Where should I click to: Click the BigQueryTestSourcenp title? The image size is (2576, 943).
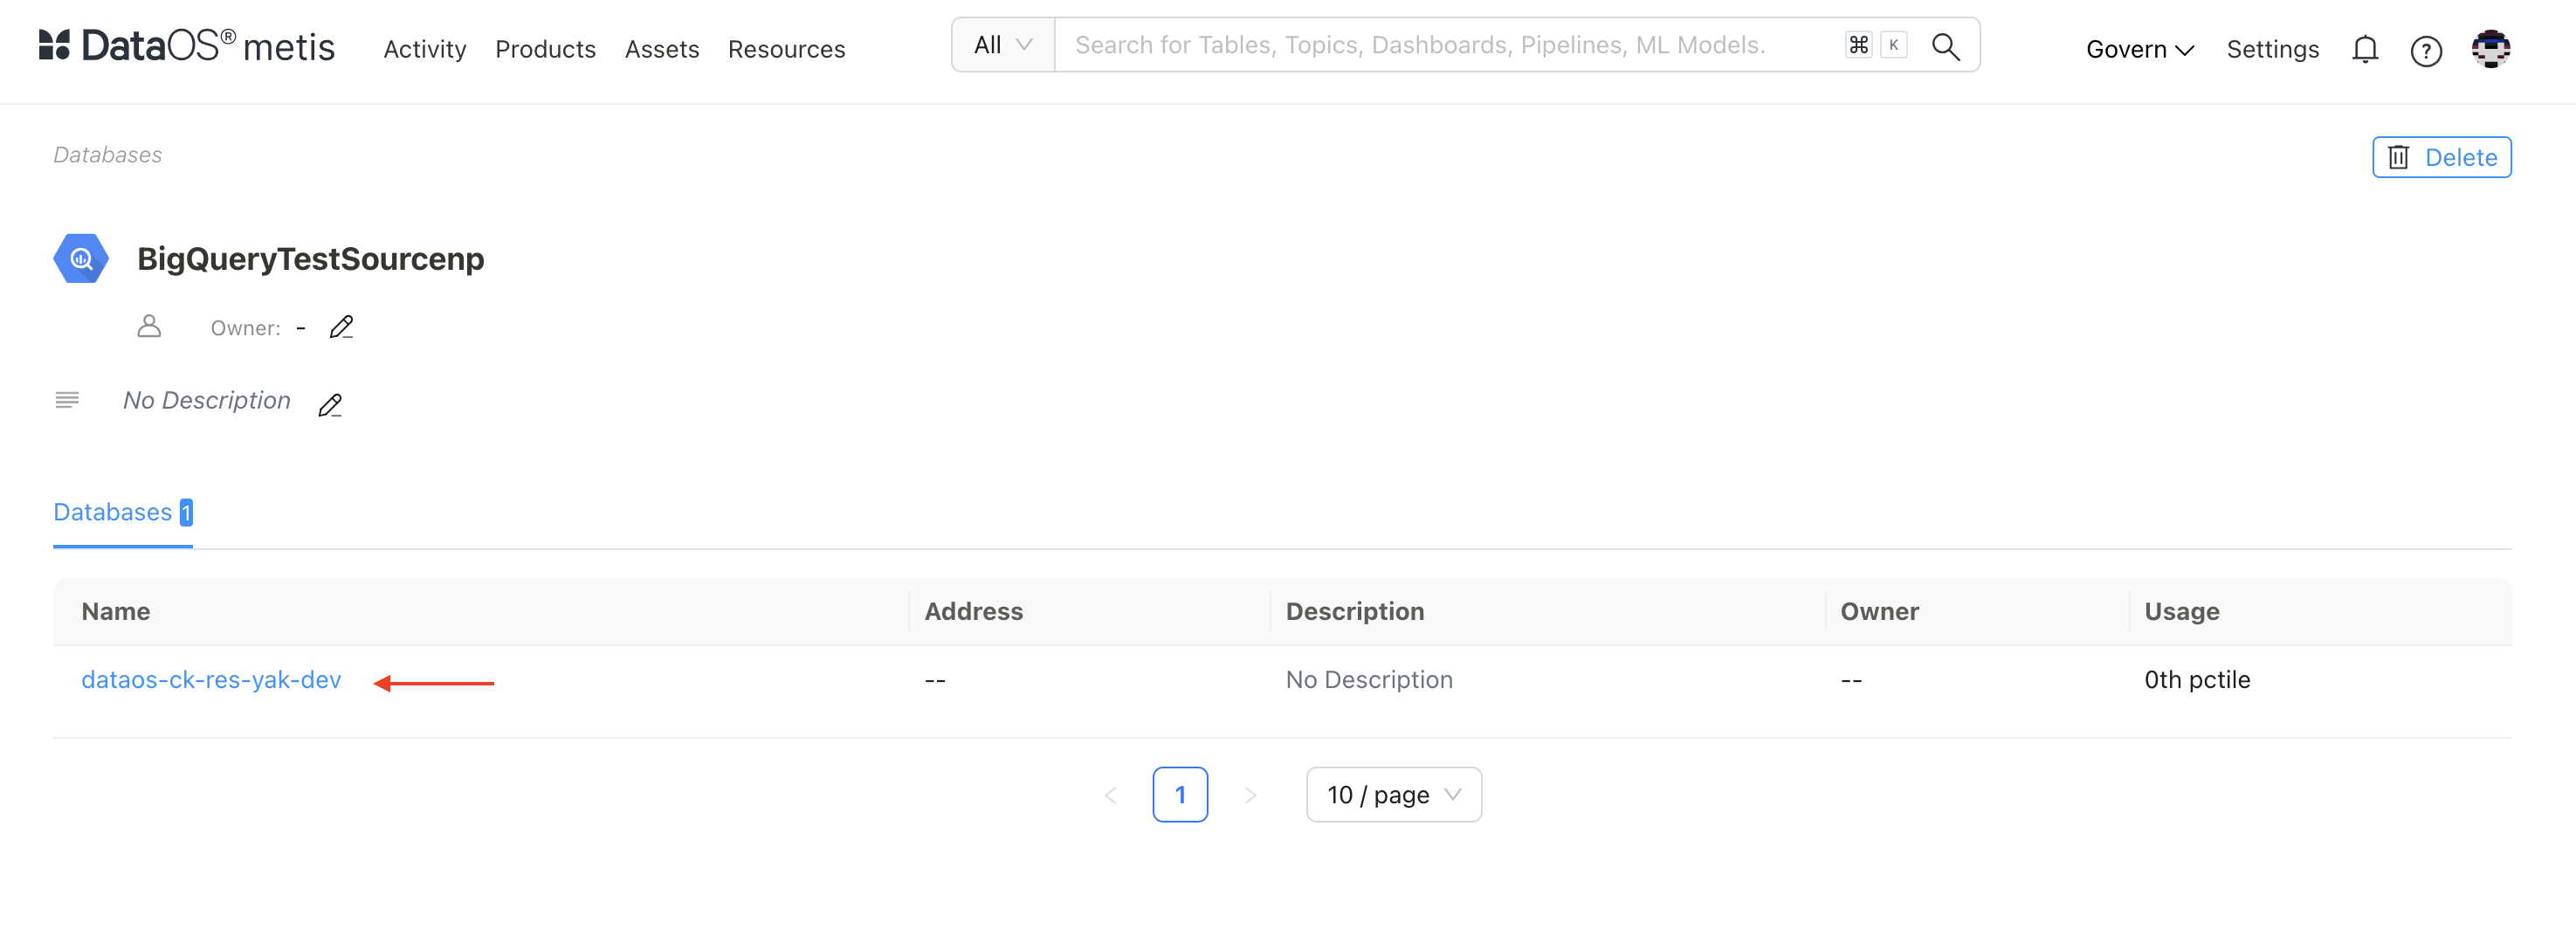[x=311, y=259]
